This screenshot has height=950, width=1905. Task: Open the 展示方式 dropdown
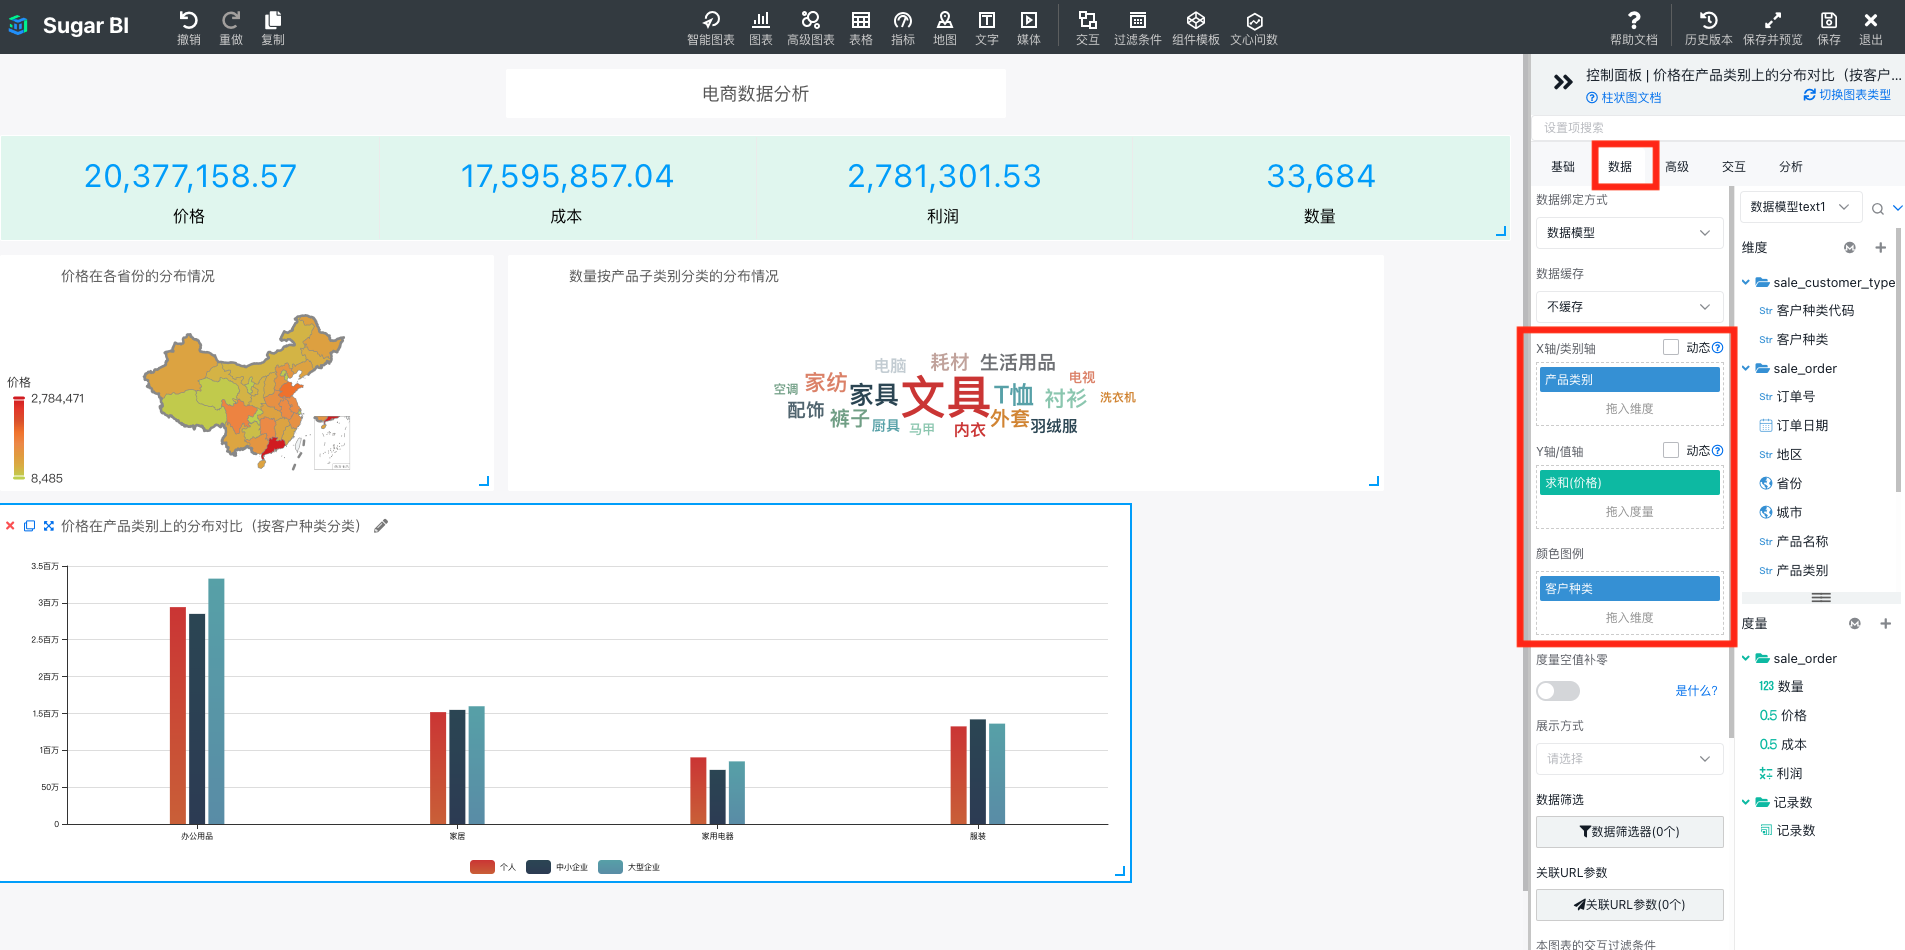[1630, 759]
